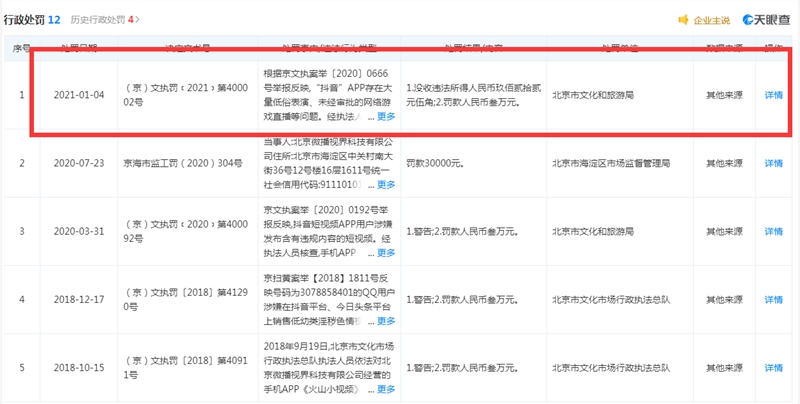The width and height of the screenshot is (800, 404).
Task: Expand 更多 in the 2021-01-04 penalty row
Action: tap(386, 116)
